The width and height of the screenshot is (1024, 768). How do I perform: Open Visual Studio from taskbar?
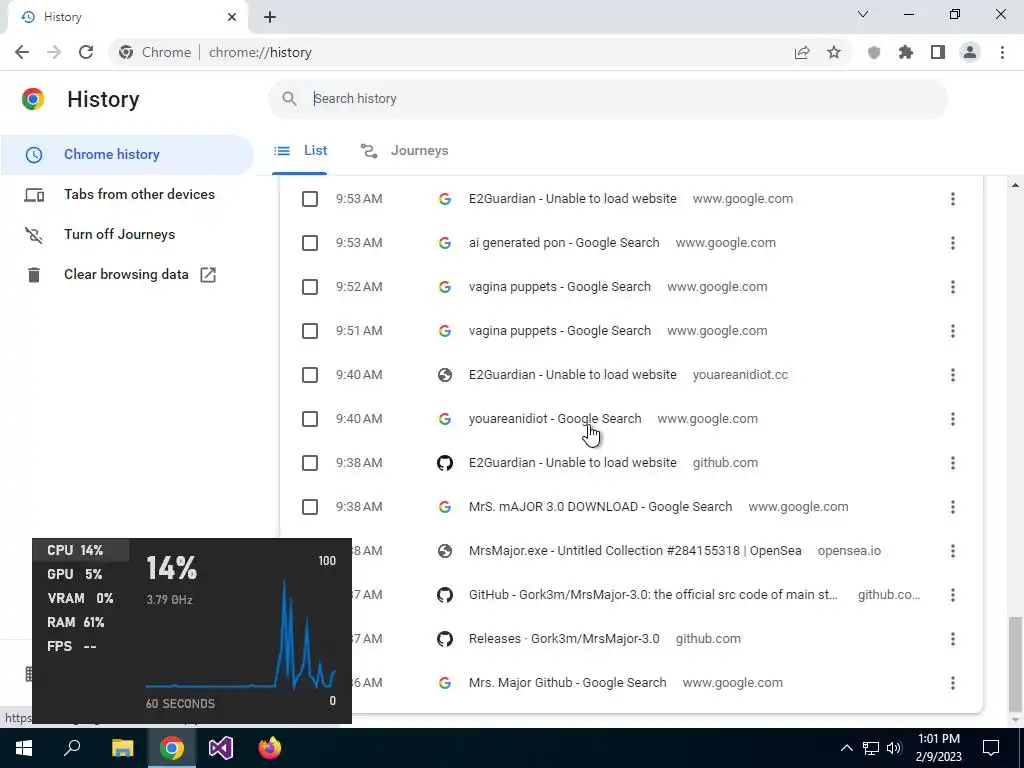pyautogui.click(x=221, y=748)
